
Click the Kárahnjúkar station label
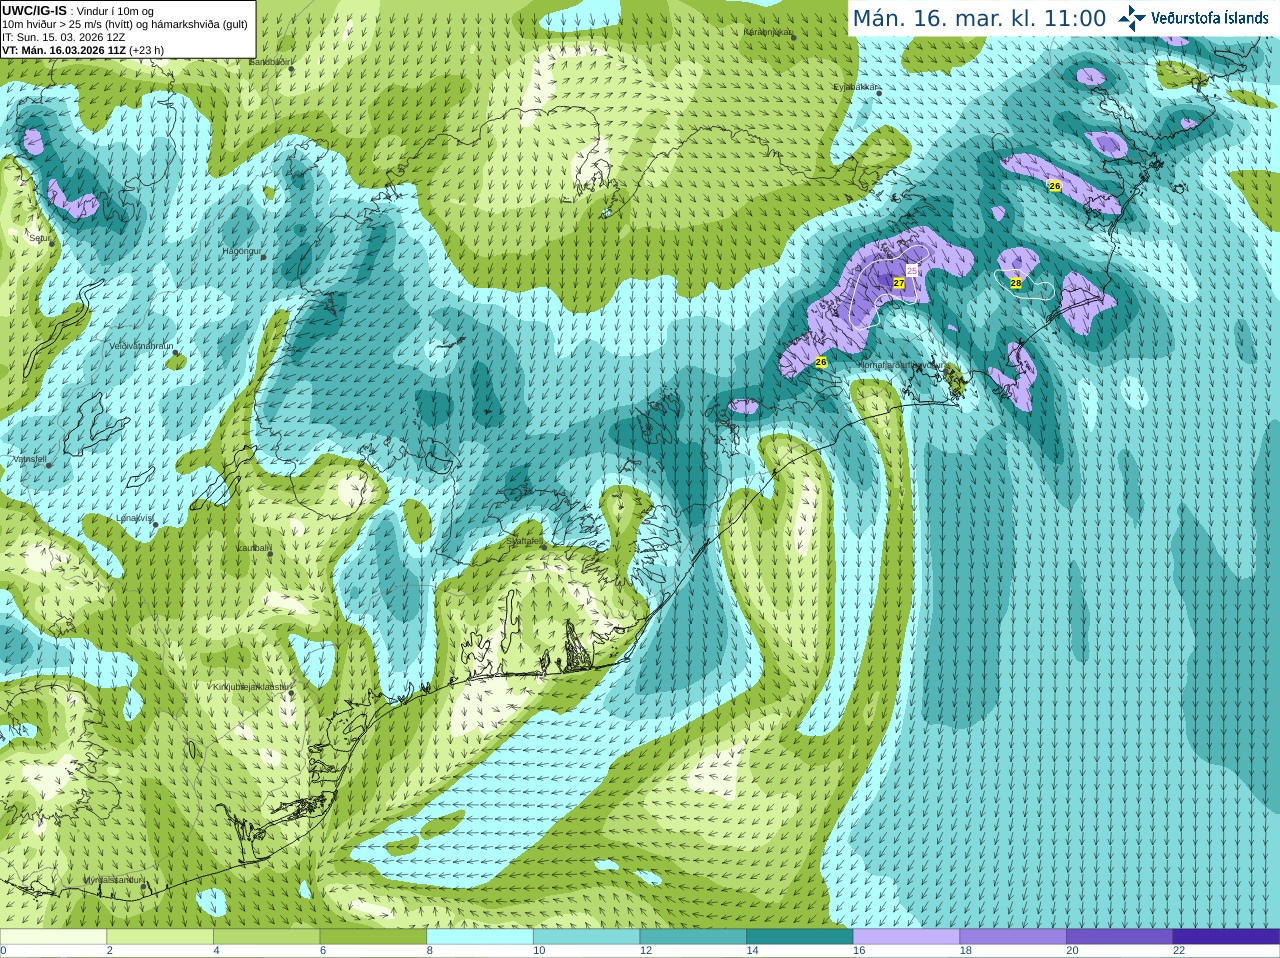click(x=767, y=32)
